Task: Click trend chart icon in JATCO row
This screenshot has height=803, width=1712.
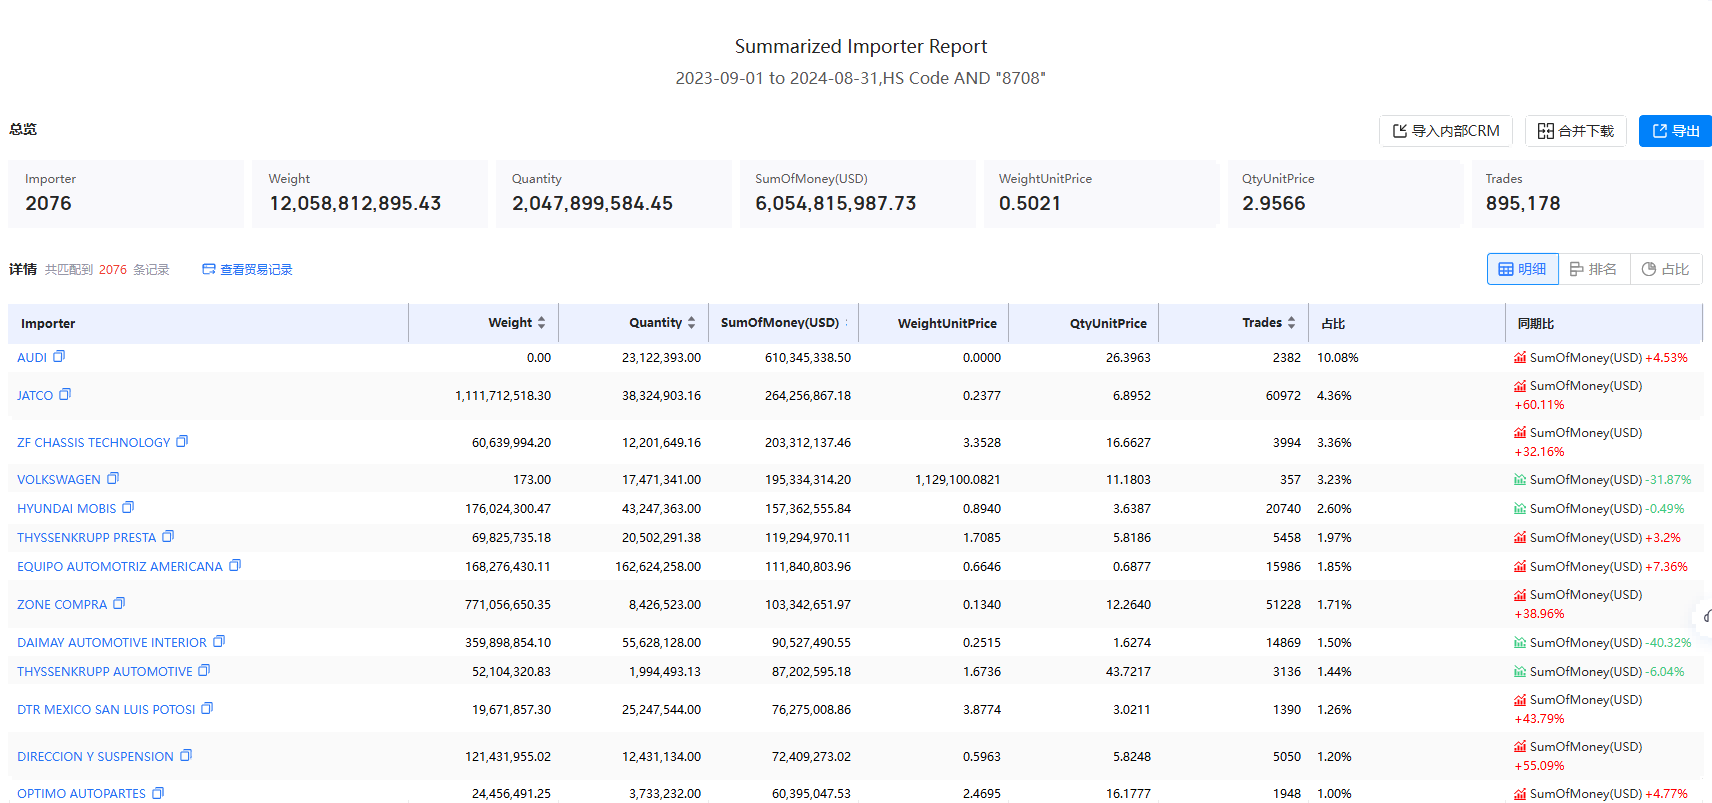Action: click(x=1520, y=385)
